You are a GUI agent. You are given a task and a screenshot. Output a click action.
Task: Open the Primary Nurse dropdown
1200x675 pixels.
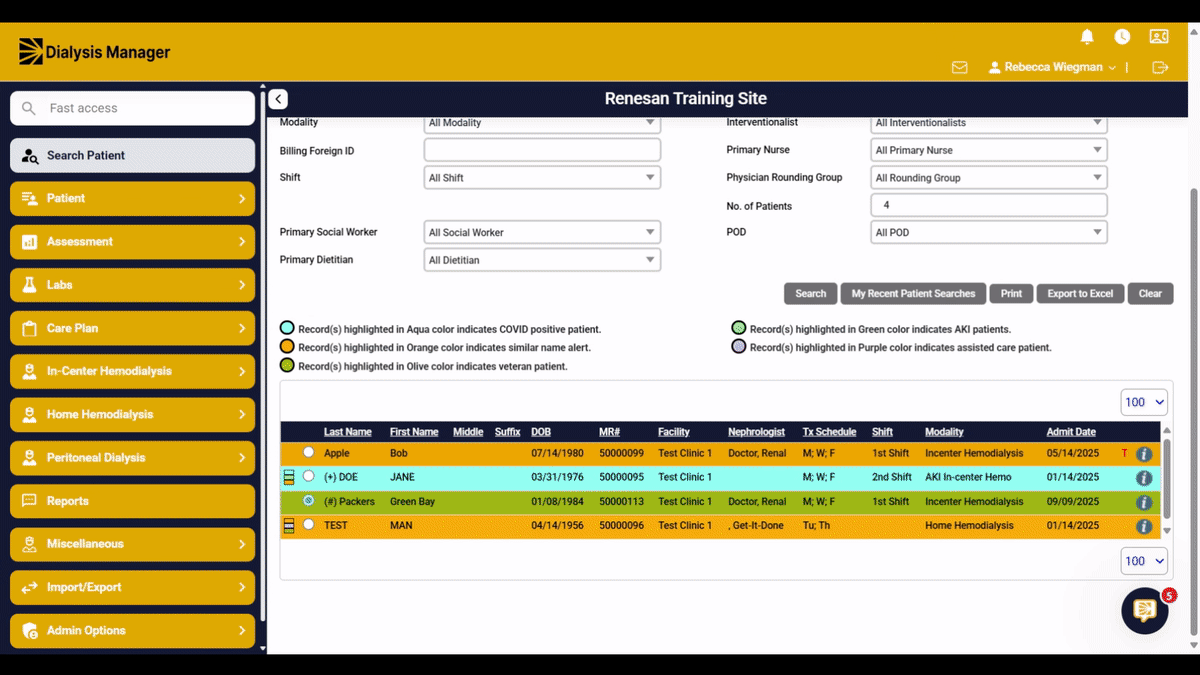click(989, 150)
